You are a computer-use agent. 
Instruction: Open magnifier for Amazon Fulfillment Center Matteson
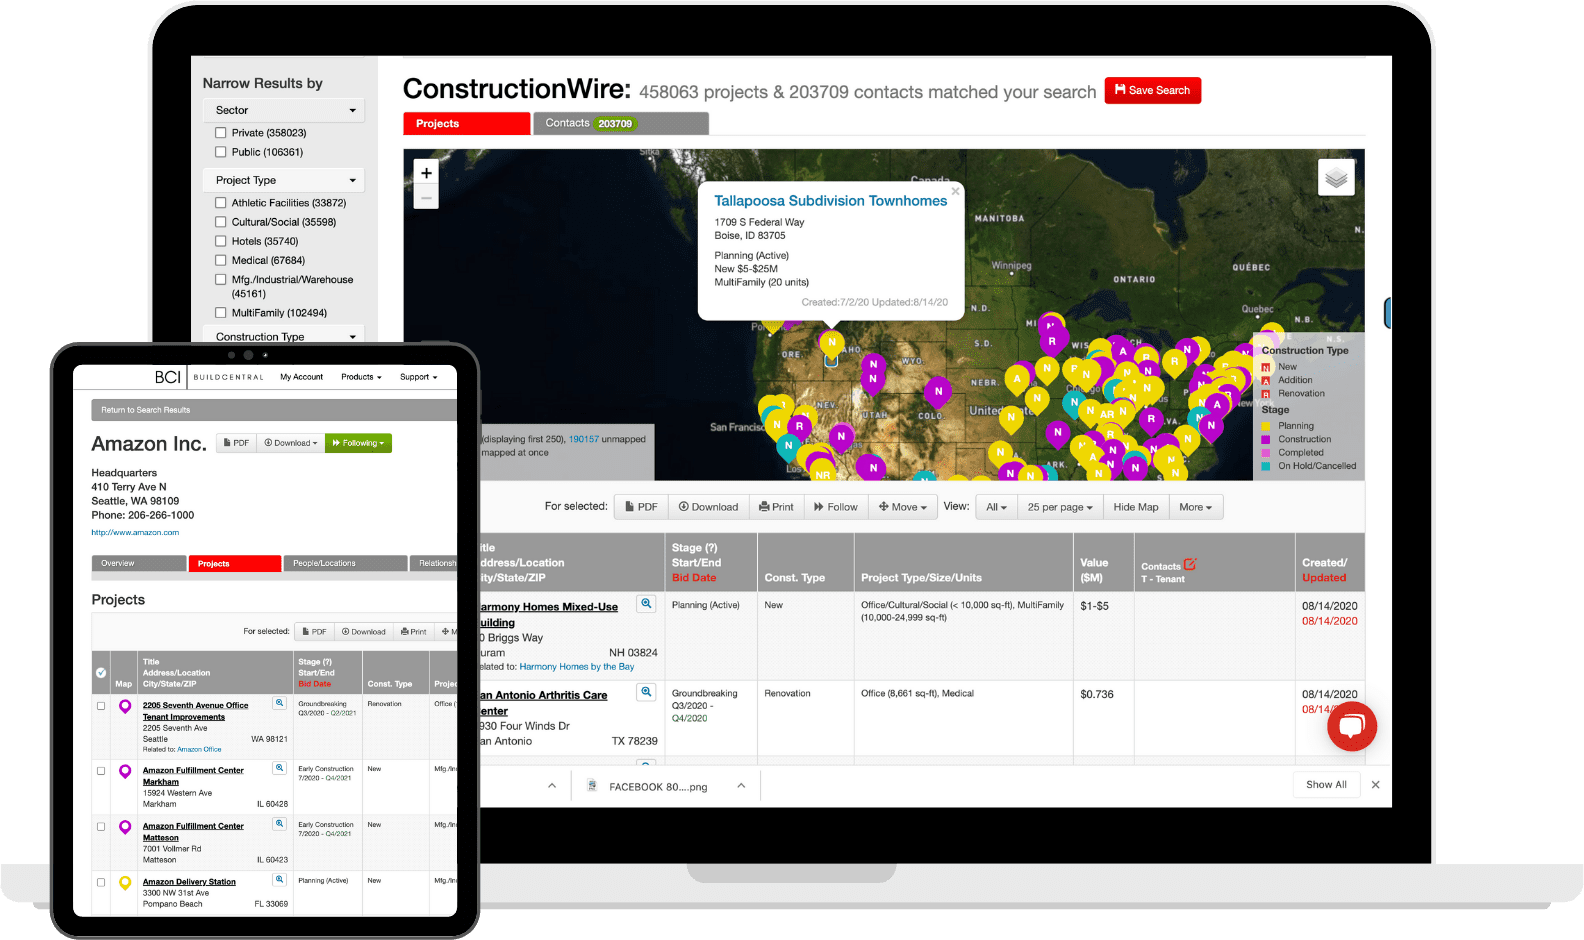(280, 823)
